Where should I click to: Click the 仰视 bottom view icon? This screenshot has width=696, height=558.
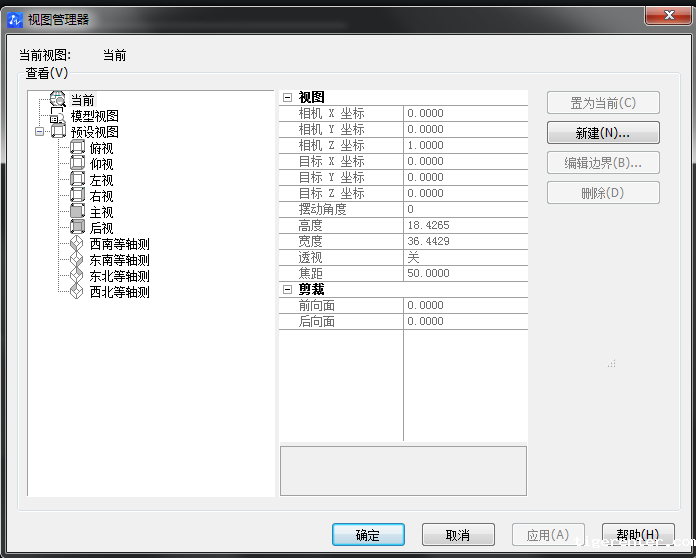[78, 164]
